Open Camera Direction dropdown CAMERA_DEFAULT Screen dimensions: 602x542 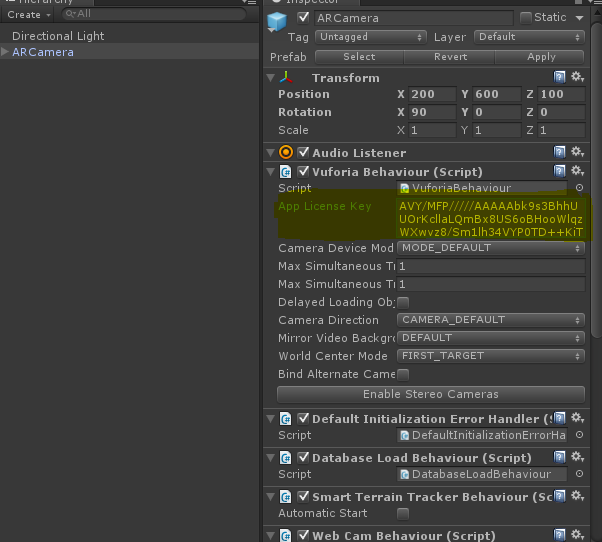pos(491,320)
